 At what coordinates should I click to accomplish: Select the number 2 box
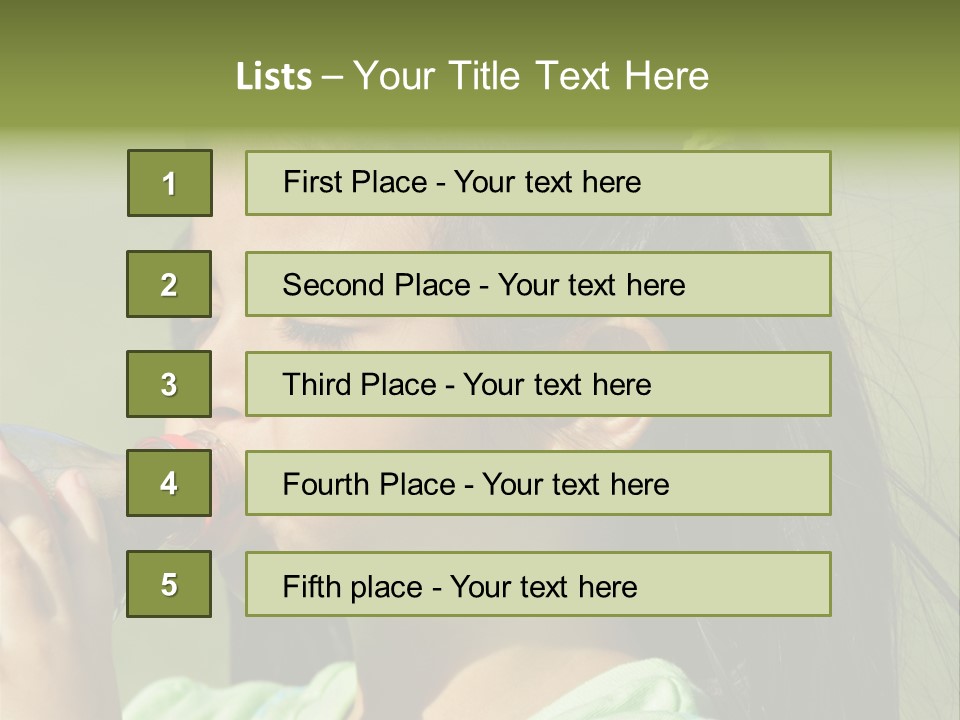(169, 284)
